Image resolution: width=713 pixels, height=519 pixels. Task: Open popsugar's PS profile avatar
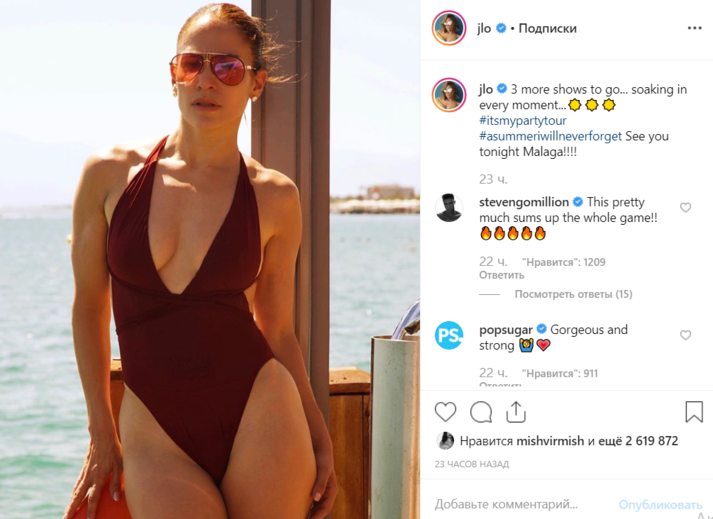[x=449, y=335]
